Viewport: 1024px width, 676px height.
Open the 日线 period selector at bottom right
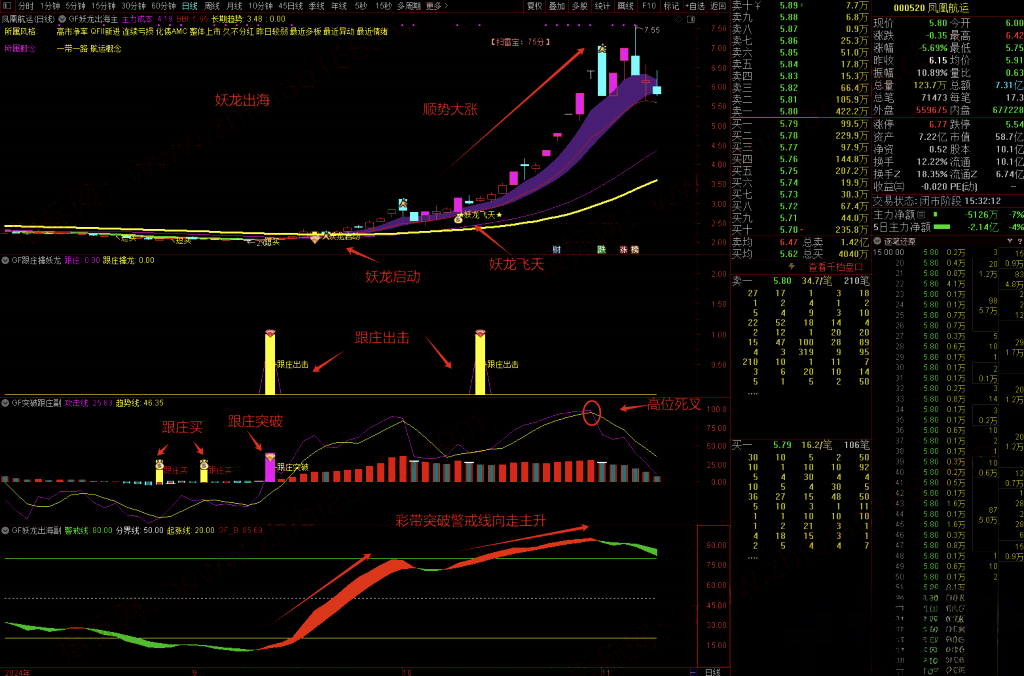[712, 671]
